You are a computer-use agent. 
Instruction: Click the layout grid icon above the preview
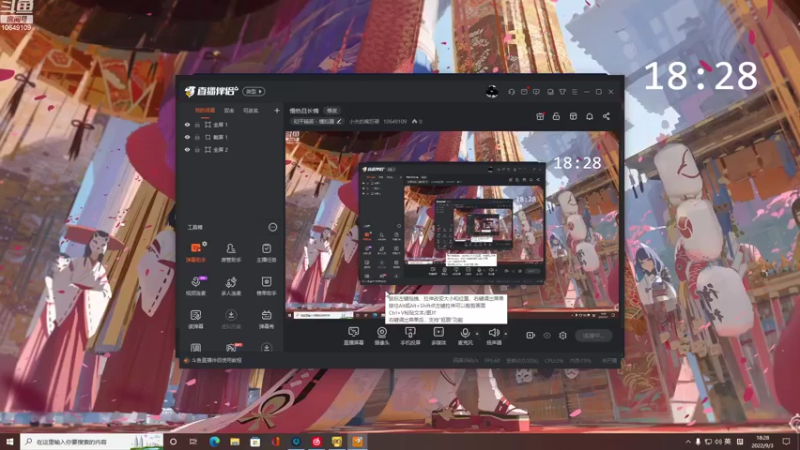(x=573, y=116)
